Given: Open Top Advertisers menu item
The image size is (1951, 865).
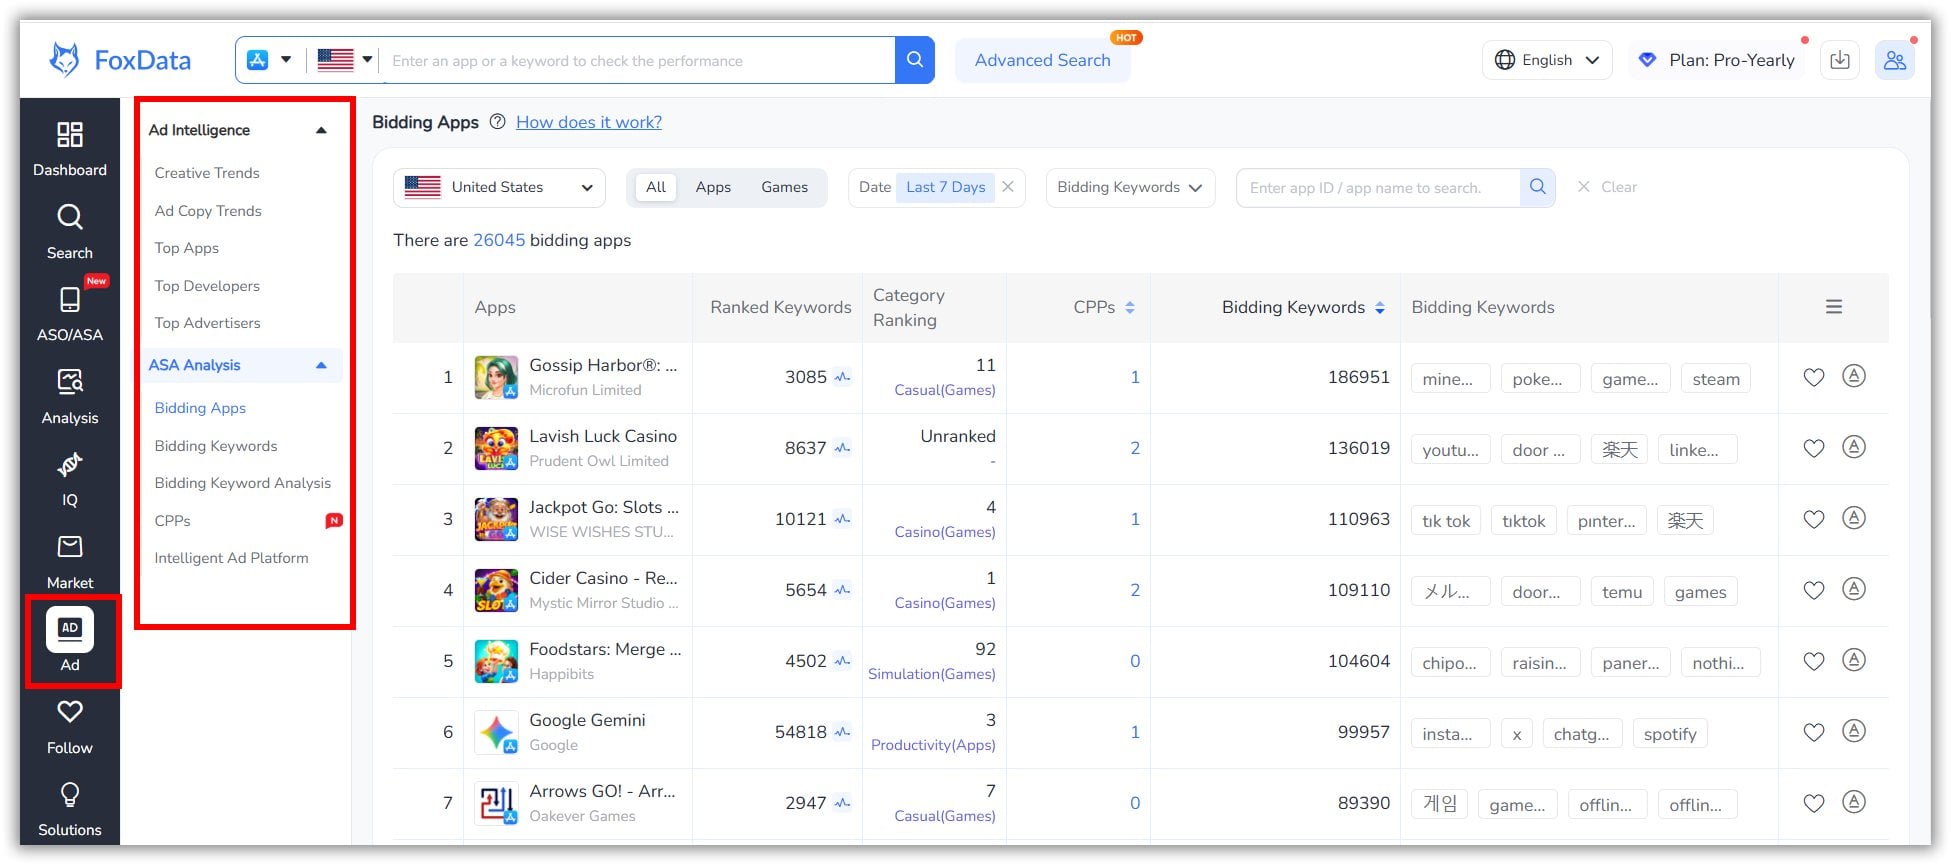Looking at the screenshot, I should pyautogui.click(x=207, y=323).
